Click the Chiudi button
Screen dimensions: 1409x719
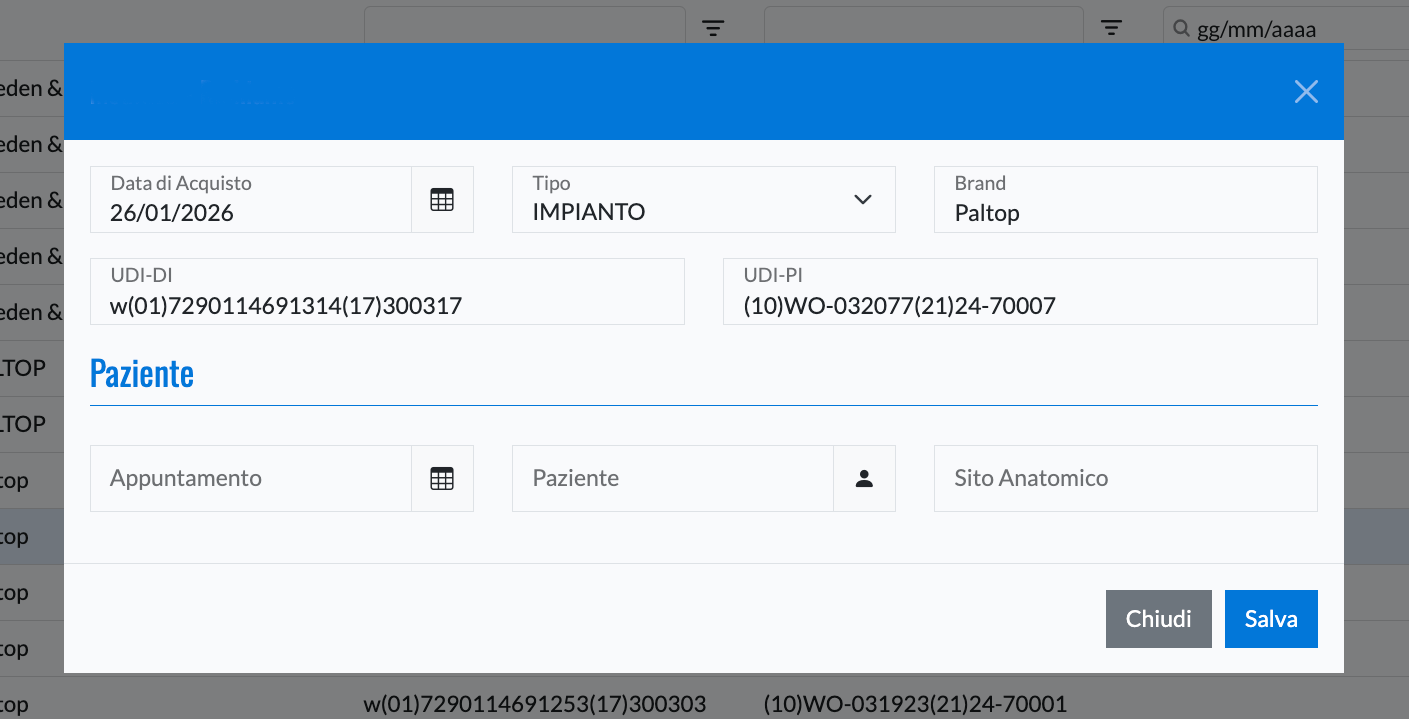1158,619
